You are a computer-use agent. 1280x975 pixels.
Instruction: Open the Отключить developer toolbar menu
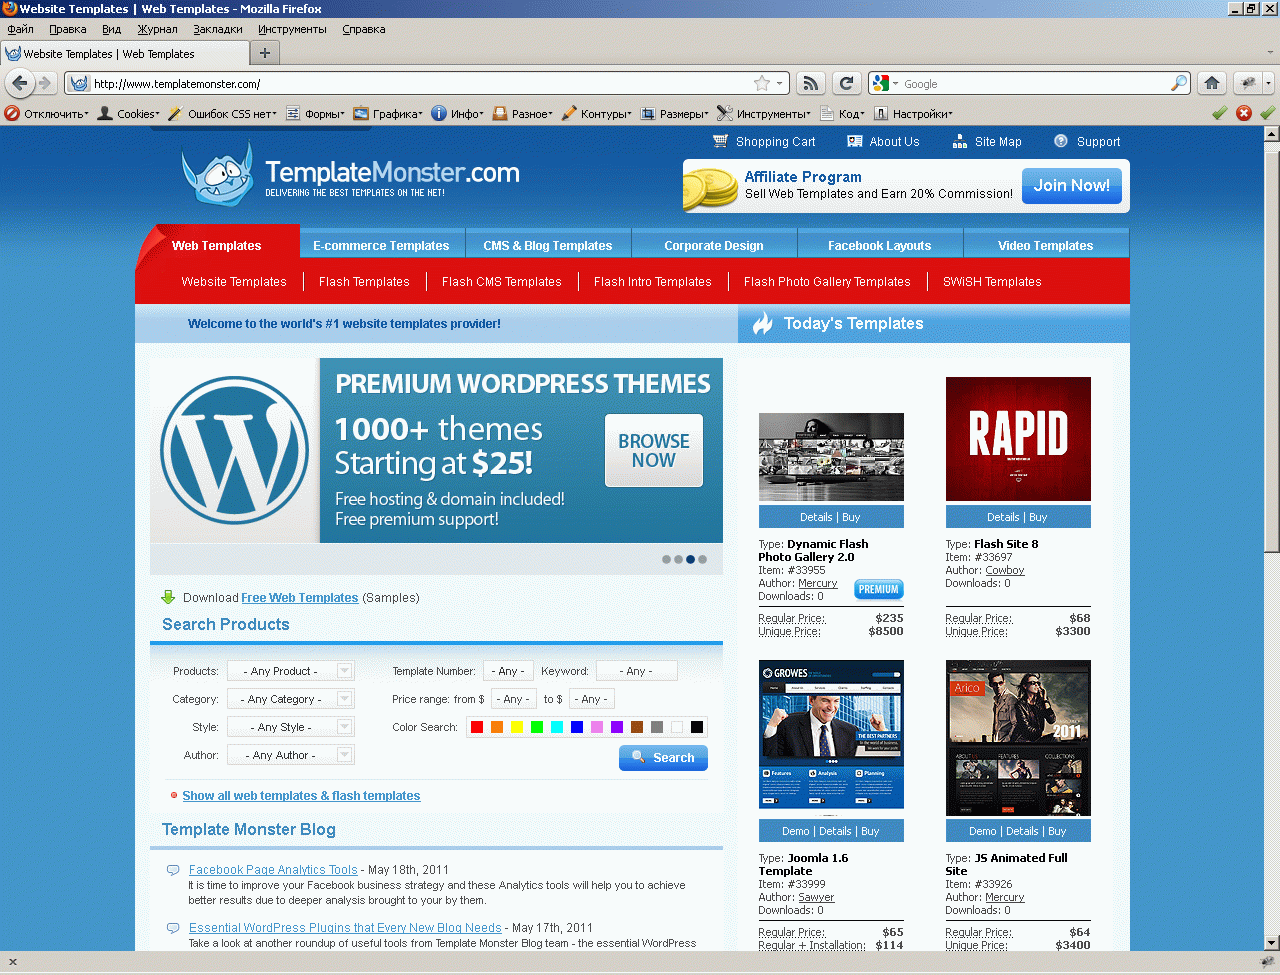[47, 114]
